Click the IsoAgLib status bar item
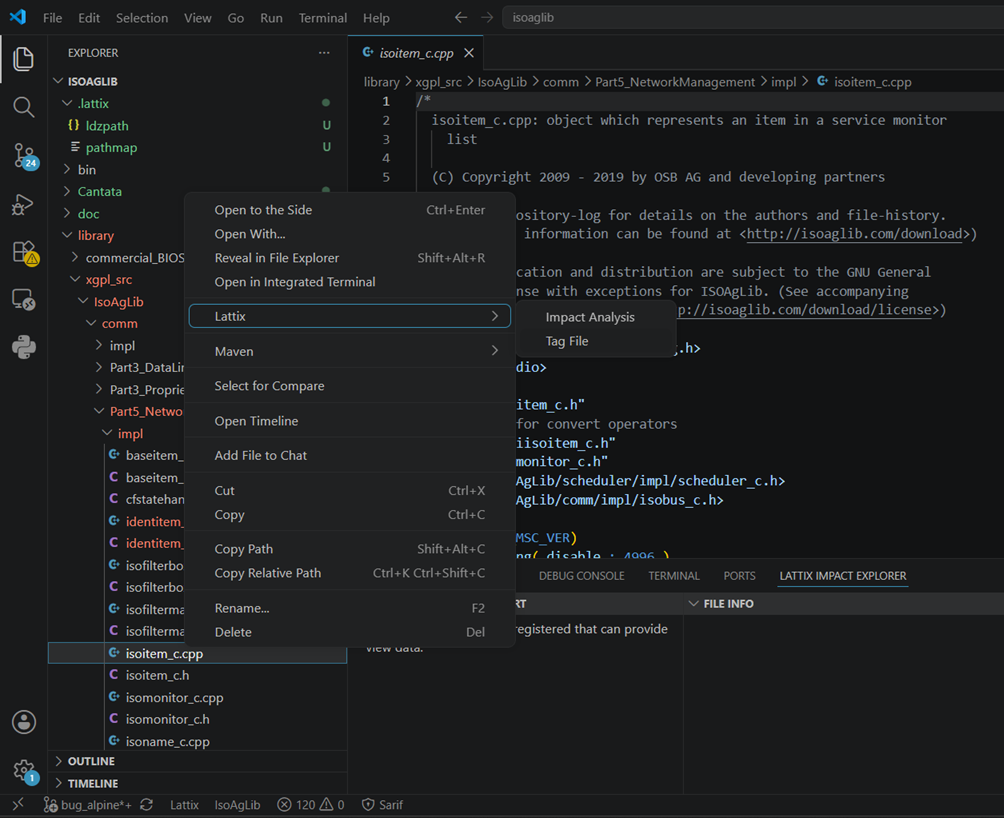Screen dimensions: 1004x818 238,805
